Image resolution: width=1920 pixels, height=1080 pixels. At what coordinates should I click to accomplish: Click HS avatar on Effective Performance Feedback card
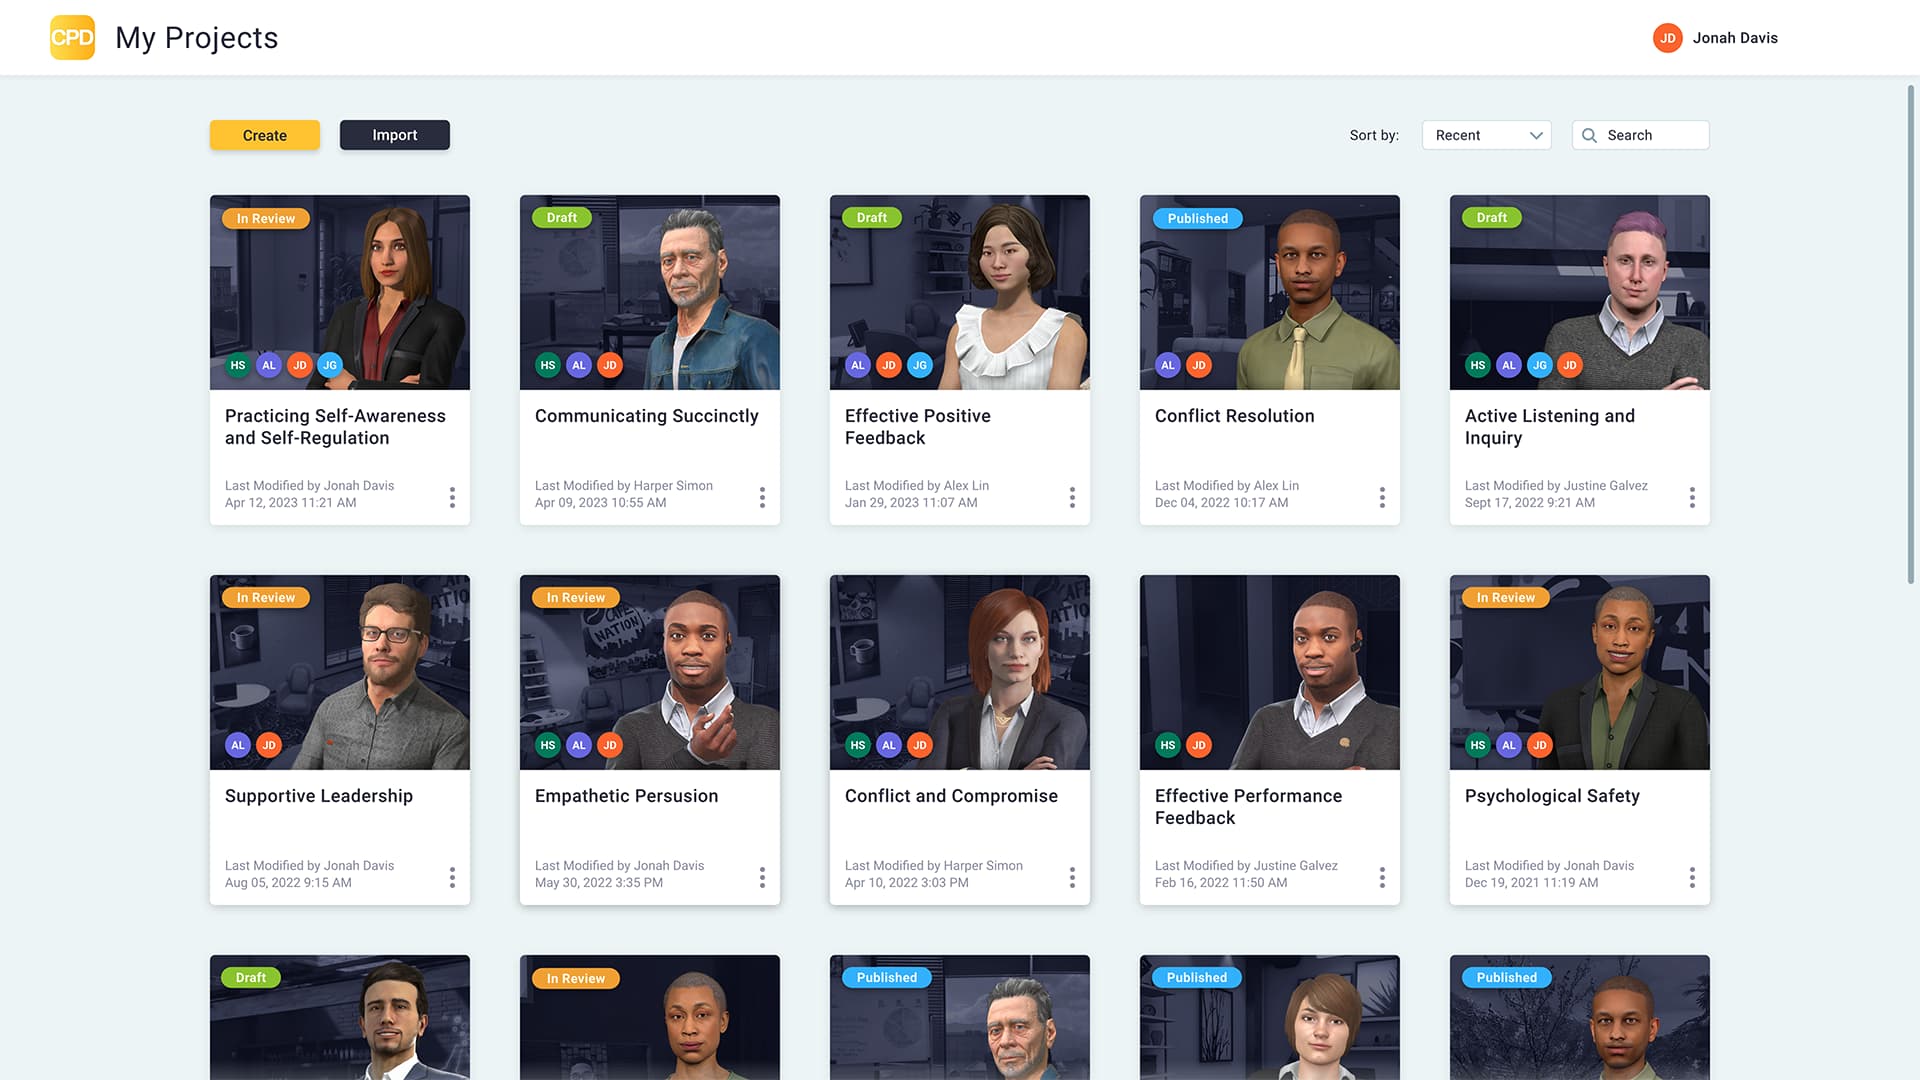1168,745
